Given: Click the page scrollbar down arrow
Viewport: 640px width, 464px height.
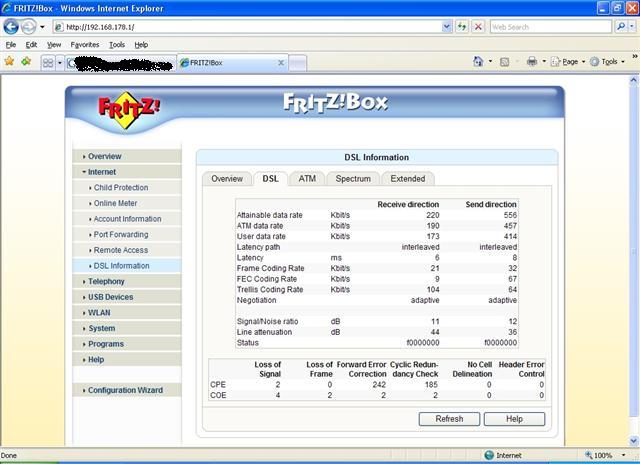Looking at the screenshot, I should point(634,441).
